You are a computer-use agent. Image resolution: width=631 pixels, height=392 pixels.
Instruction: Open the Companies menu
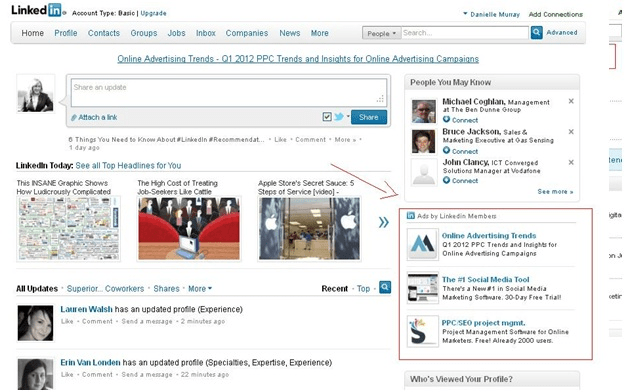(x=247, y=33)
